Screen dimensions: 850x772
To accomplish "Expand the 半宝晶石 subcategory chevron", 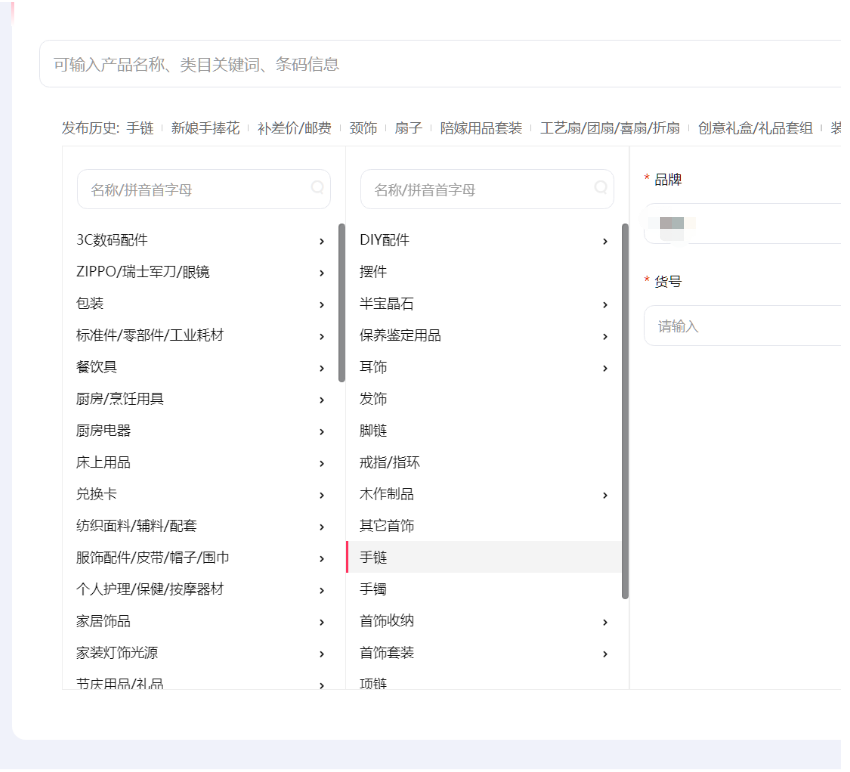I will click(605, 305).
